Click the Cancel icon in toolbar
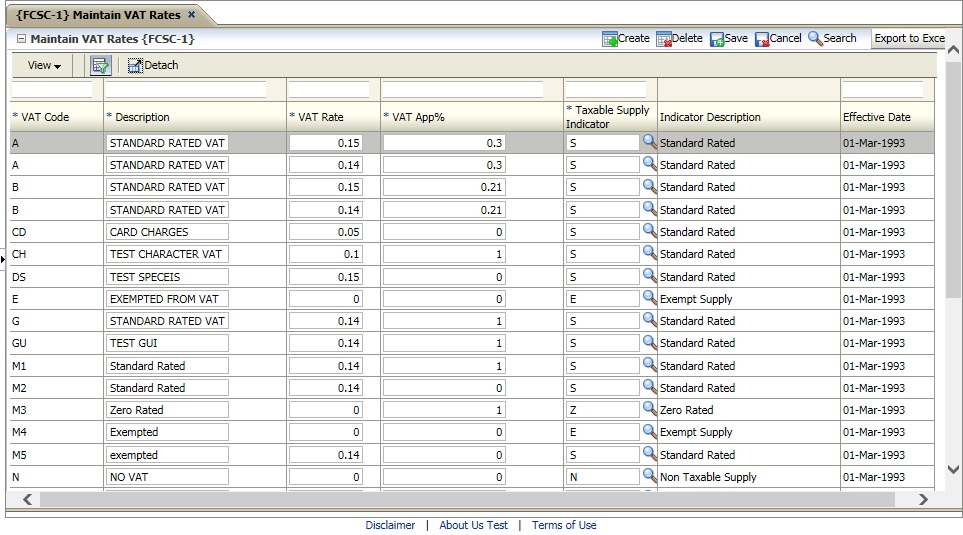Image resolution: width=963 pixels, height=535 pixels. coord(762,39)
